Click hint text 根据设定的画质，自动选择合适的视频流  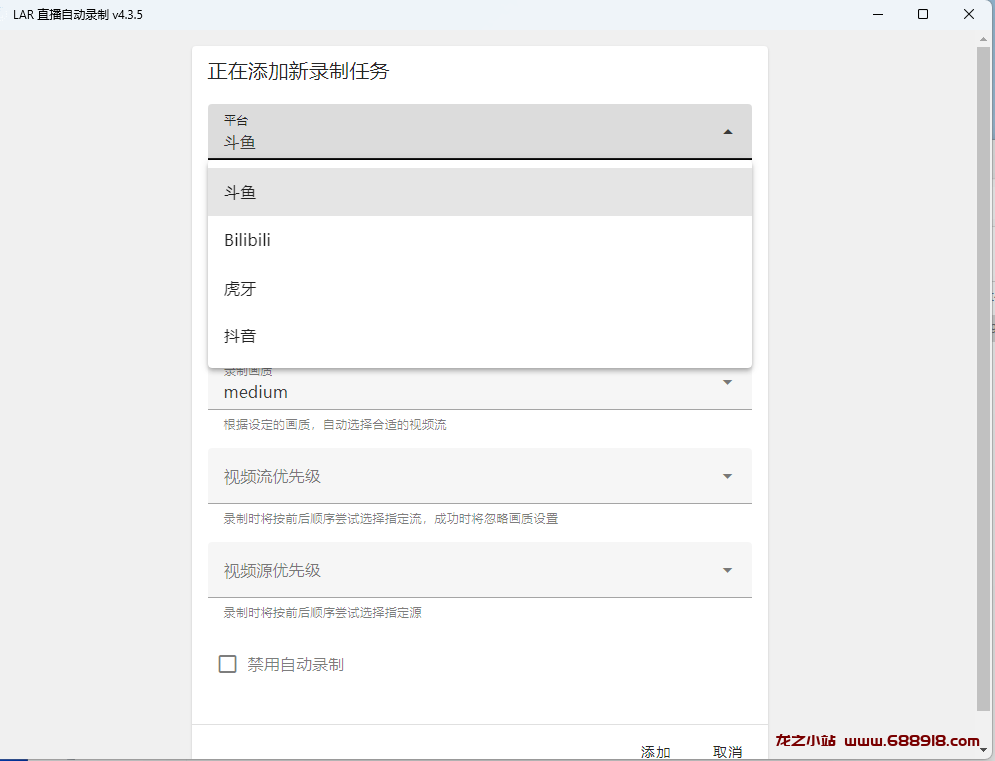coord(335,425)
